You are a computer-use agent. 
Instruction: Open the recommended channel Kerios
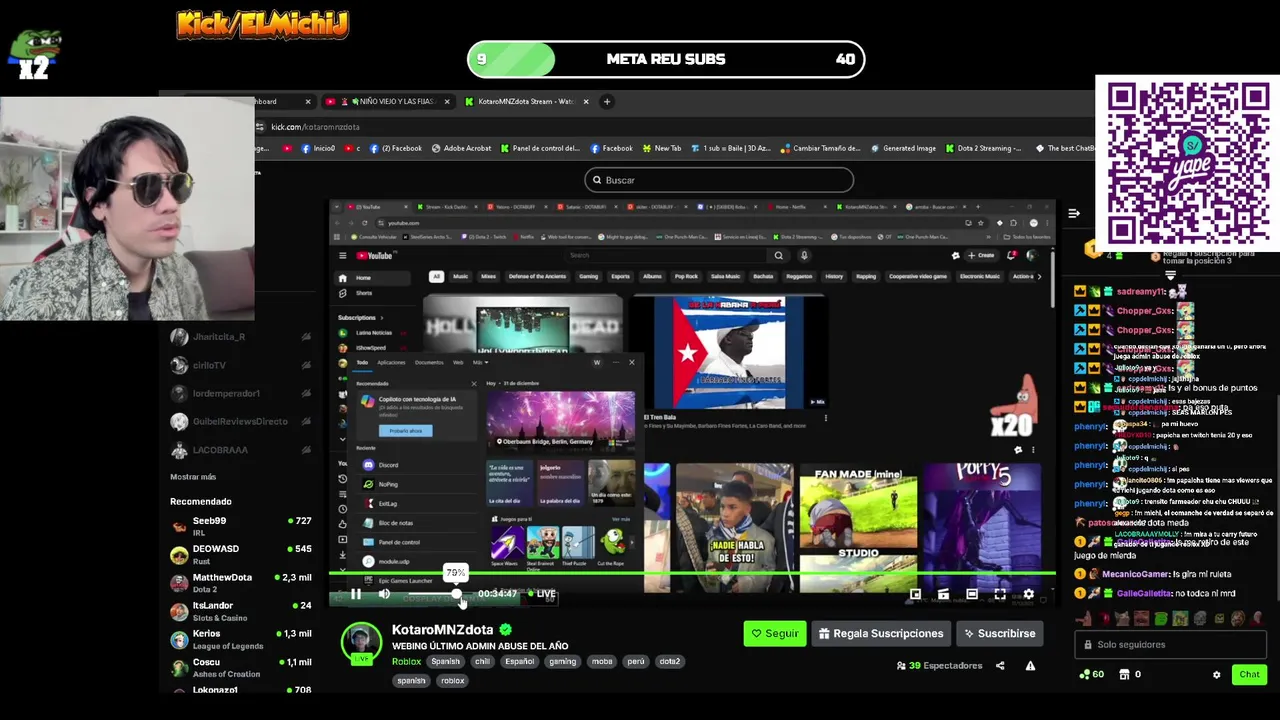coord(241,638)
